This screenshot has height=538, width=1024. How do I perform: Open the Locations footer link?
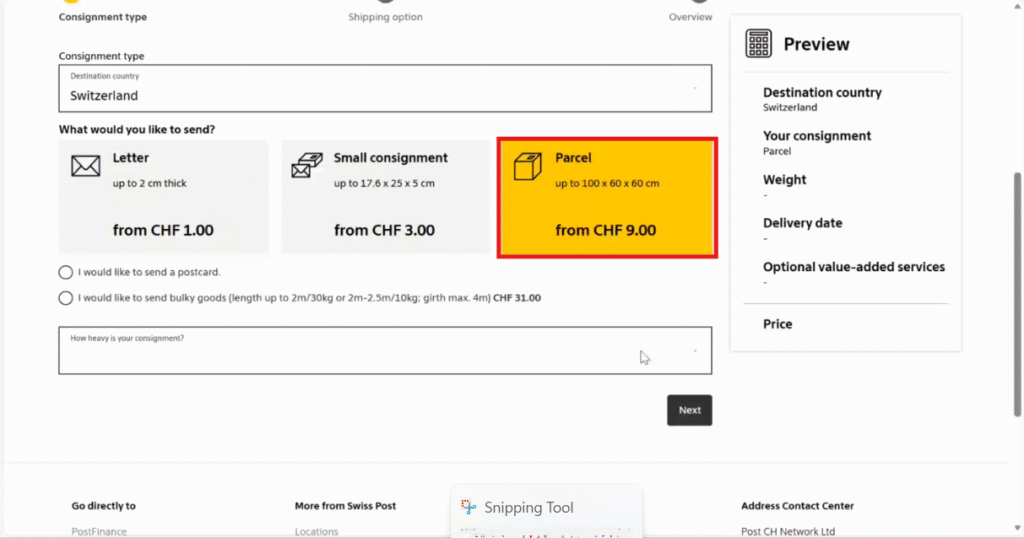point(316,531)
